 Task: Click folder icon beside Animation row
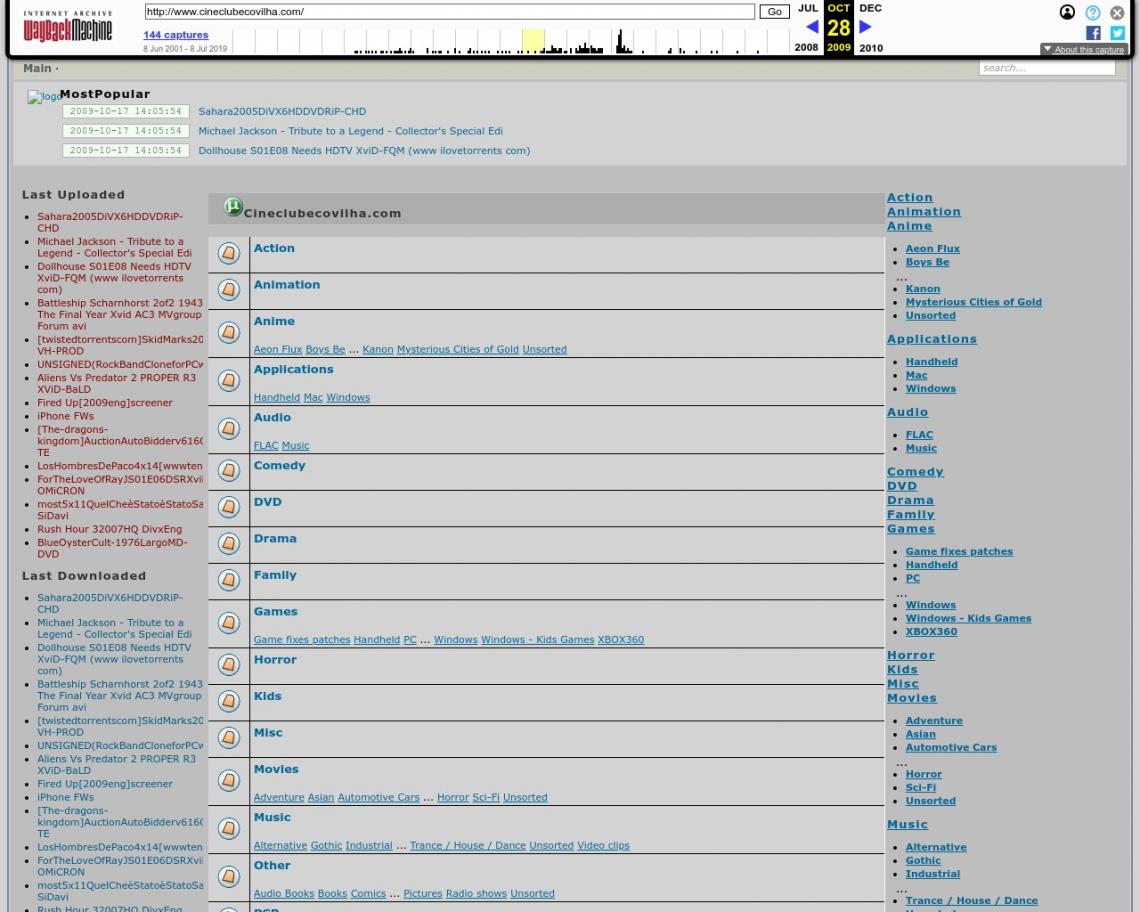[229, 289]
